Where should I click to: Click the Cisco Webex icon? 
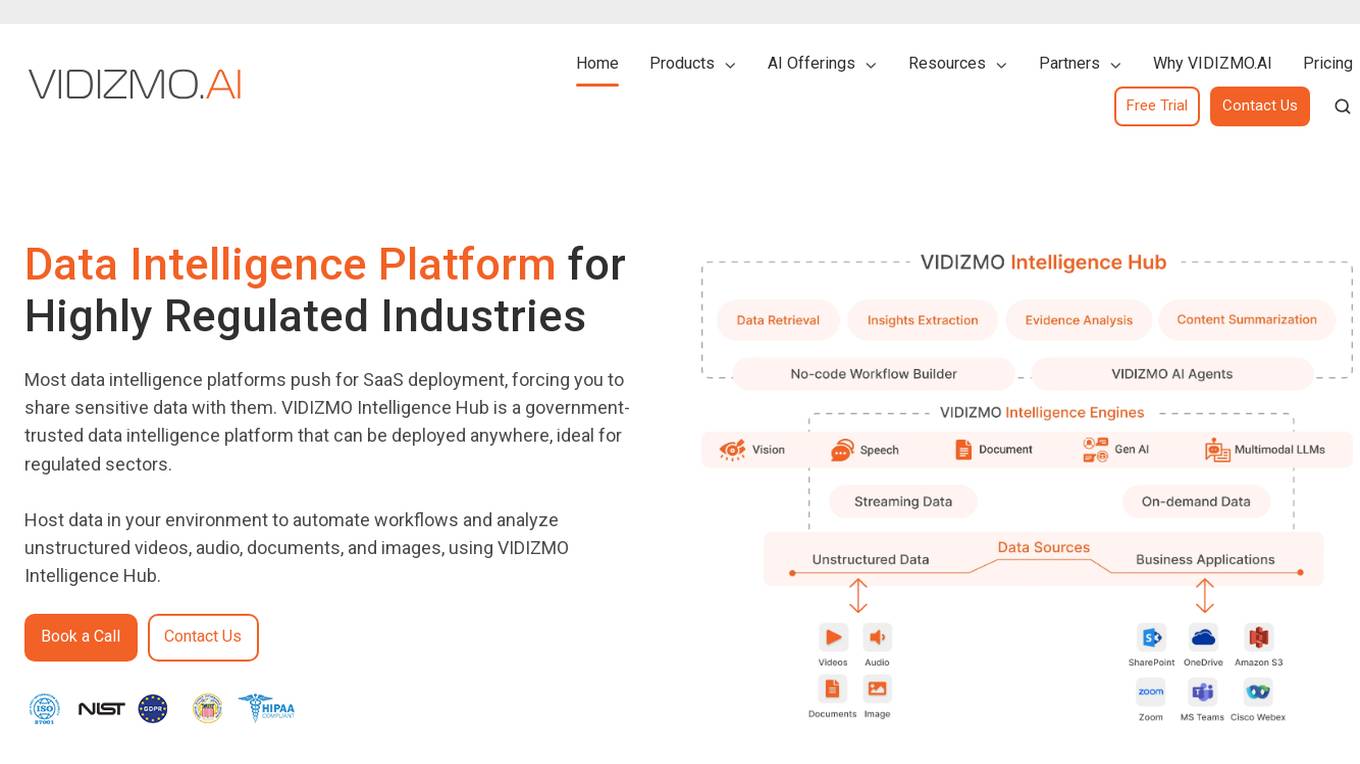1258,691
